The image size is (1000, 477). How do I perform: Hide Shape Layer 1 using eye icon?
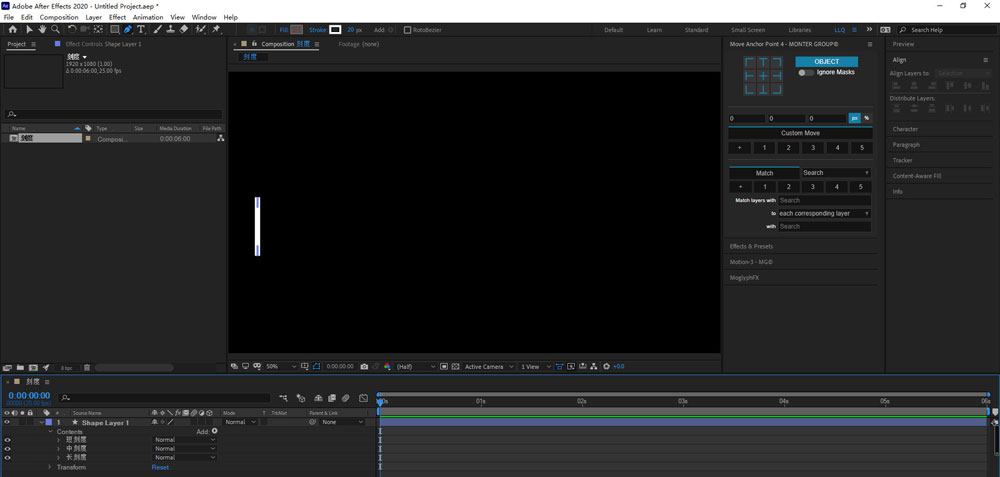7,422
